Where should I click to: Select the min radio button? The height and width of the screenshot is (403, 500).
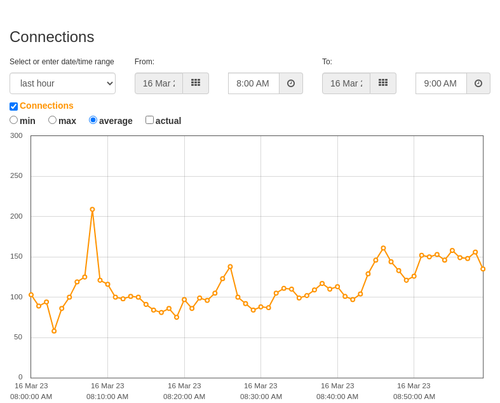(14, 120)
